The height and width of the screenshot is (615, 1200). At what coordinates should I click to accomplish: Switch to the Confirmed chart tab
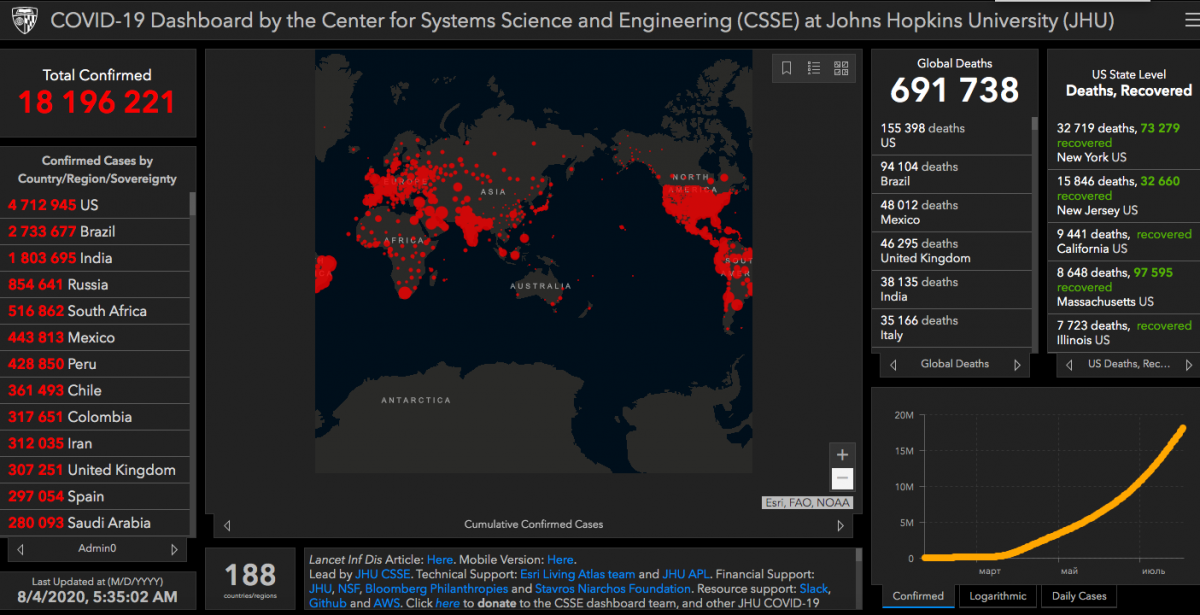[x=918, y=596]
